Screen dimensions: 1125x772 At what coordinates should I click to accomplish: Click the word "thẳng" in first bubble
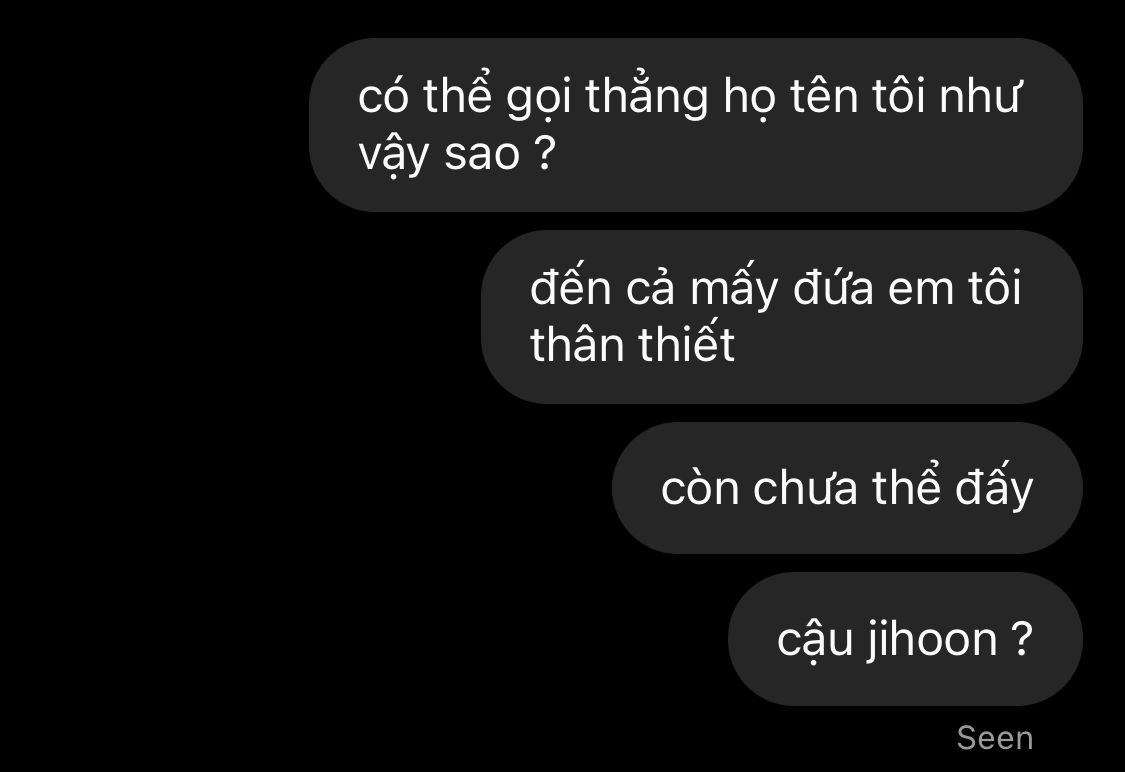tap(647, 97)
